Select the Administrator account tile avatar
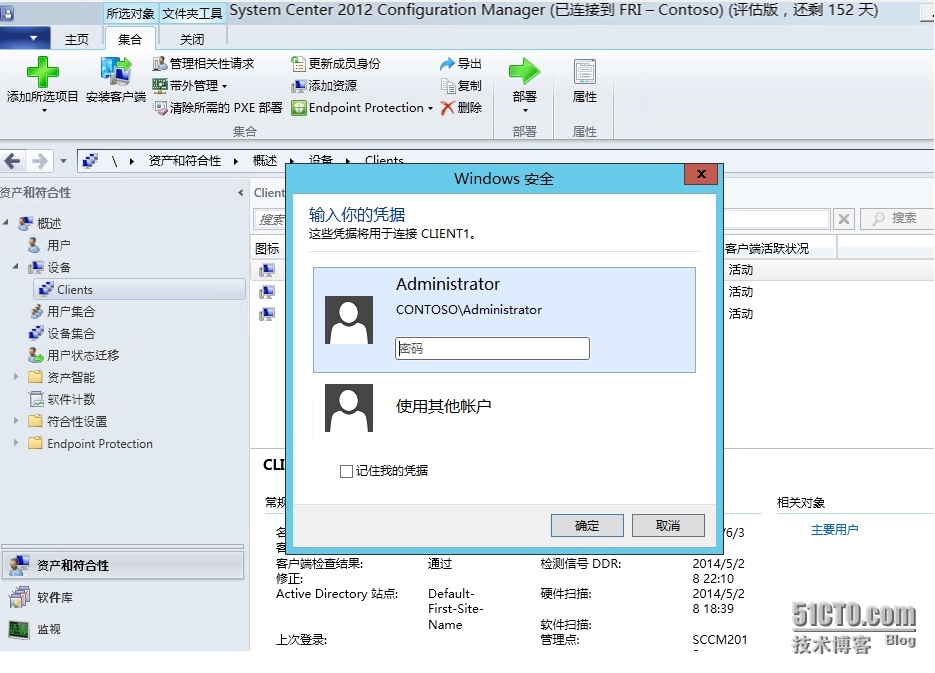The image size is (935, 673). pos(349,320)
